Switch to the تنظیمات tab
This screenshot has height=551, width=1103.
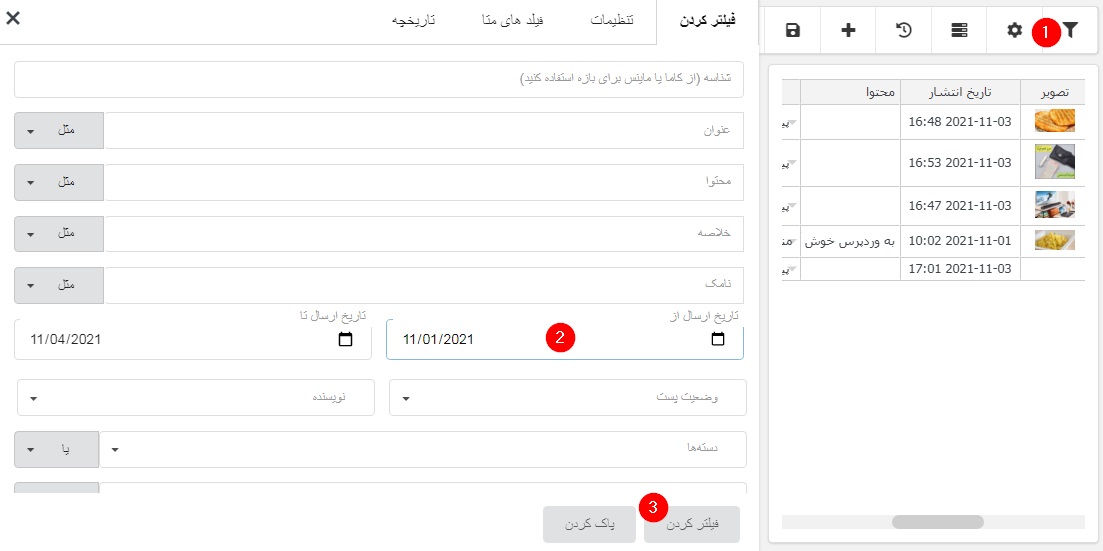click(x=612, y=21)
